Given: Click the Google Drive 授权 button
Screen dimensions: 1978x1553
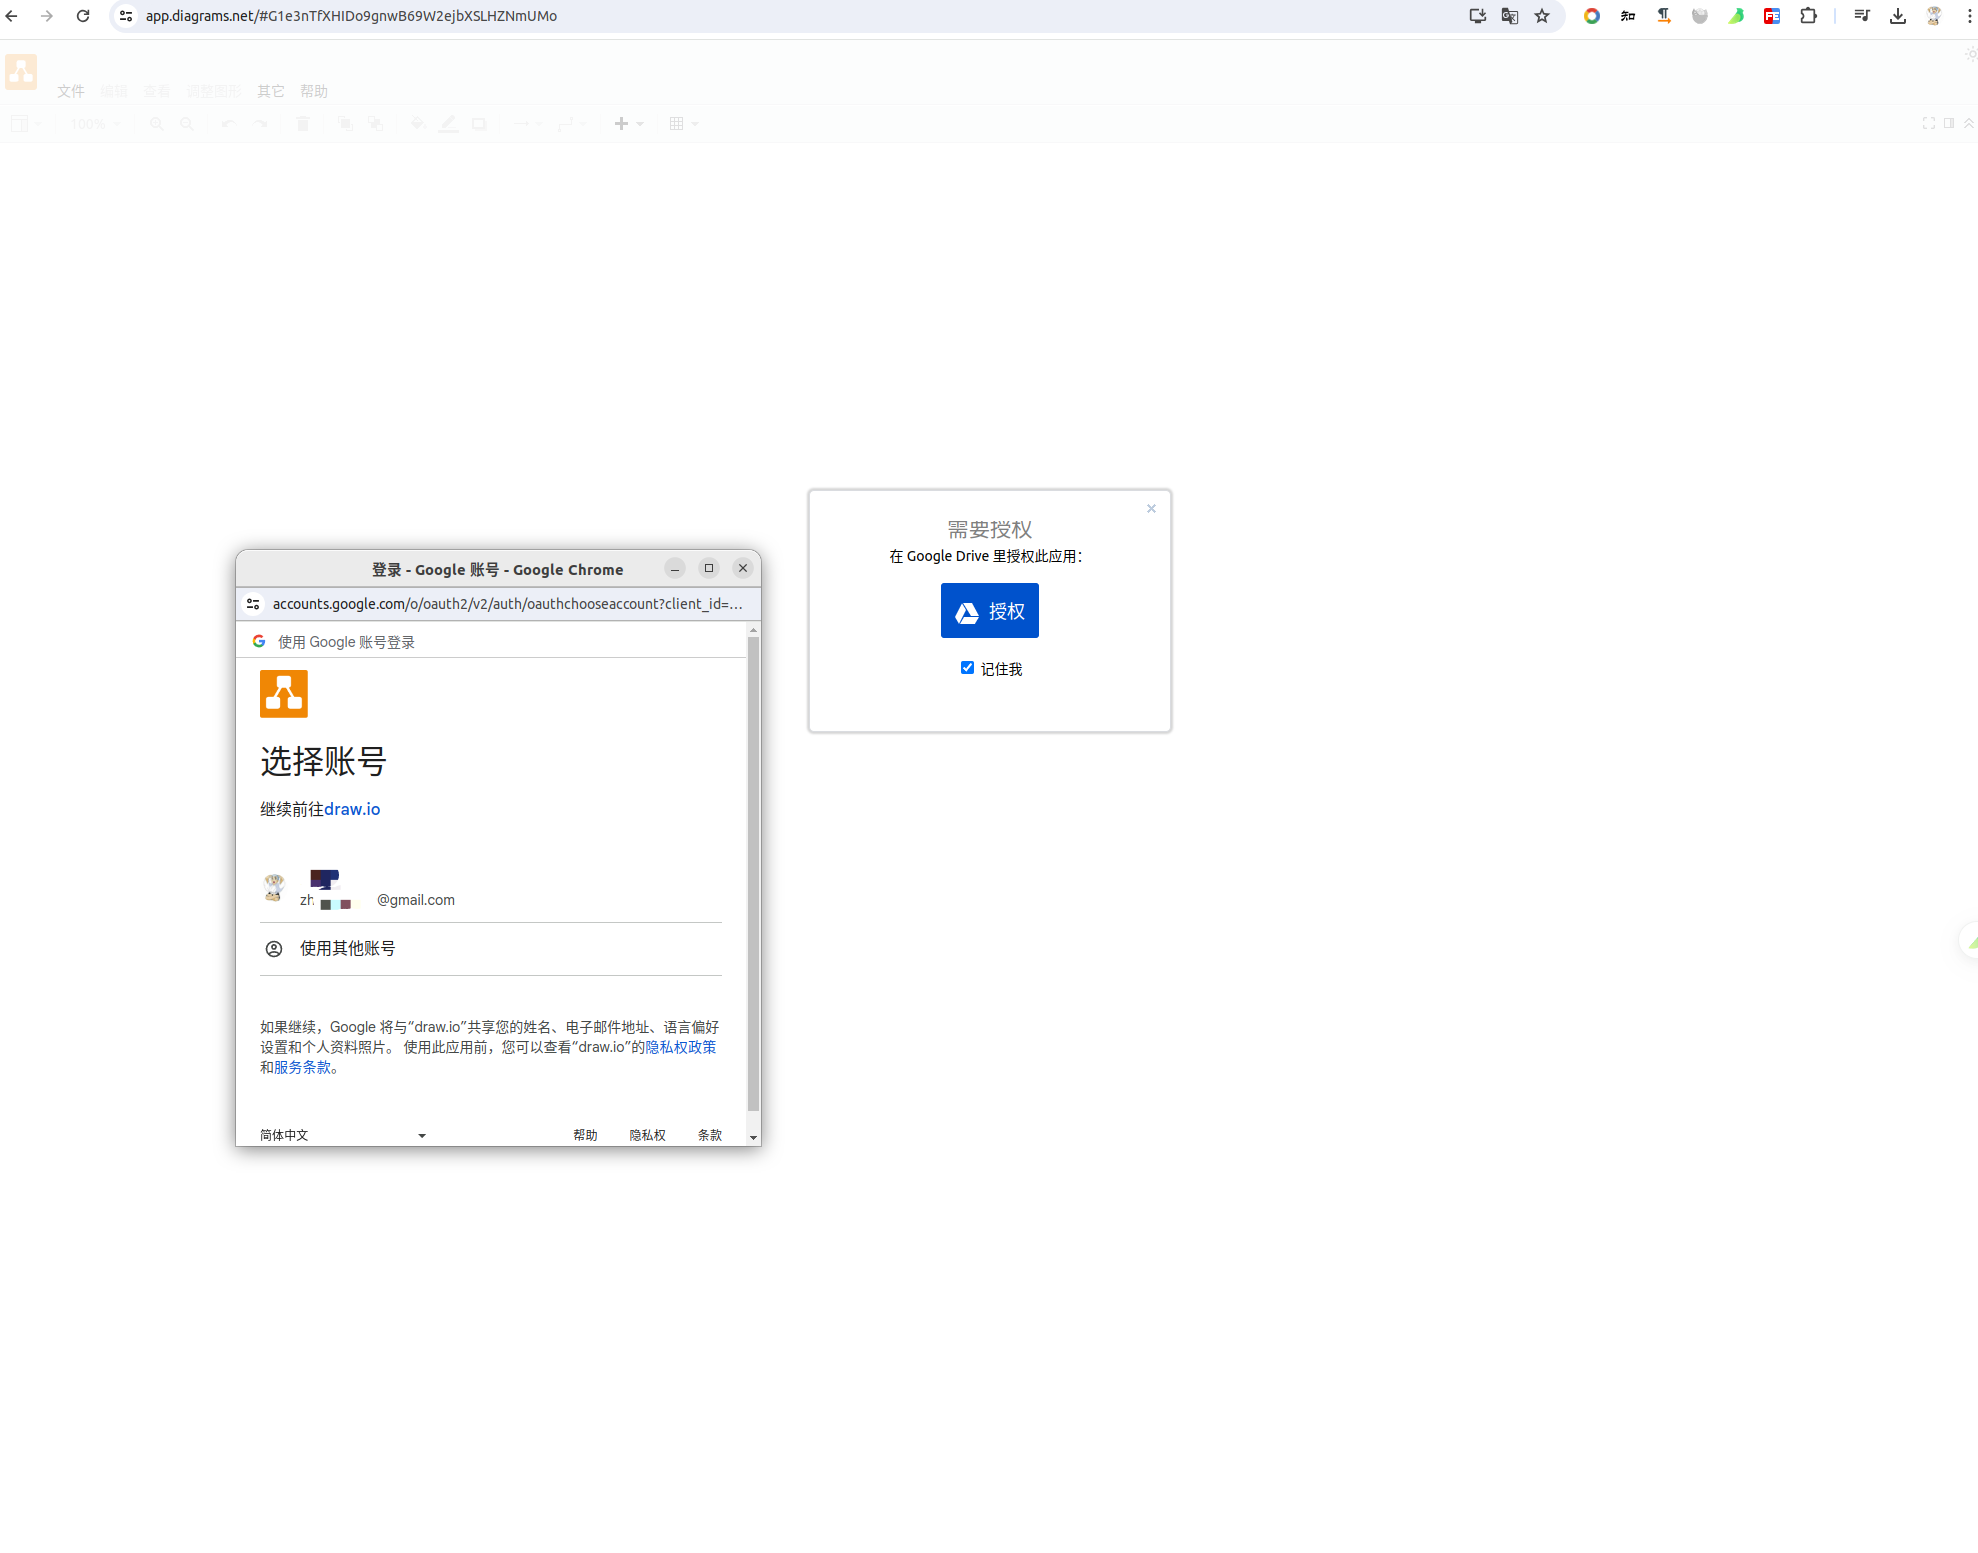Looking at the screenshot, I should 989,610.
